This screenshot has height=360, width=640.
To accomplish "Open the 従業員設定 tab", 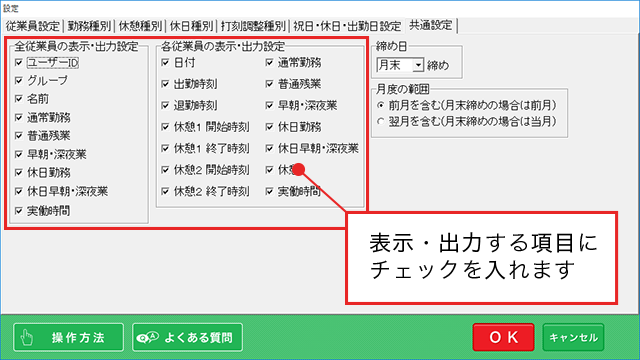I will (x=33, y=26).
